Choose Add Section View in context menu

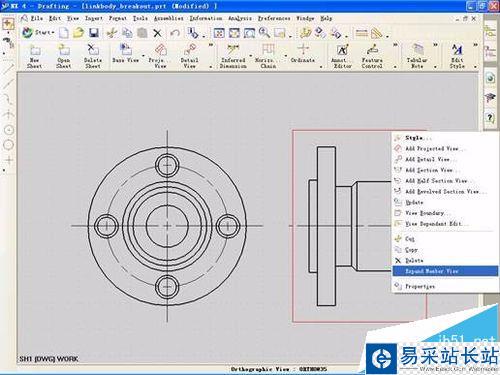(x=445, y=170)
